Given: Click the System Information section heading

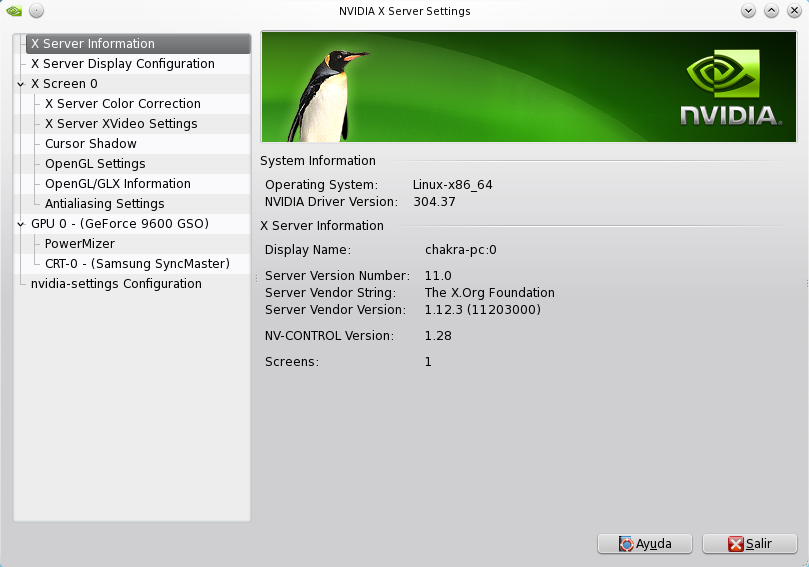Looking at the screenshot, I should [318, 161].
